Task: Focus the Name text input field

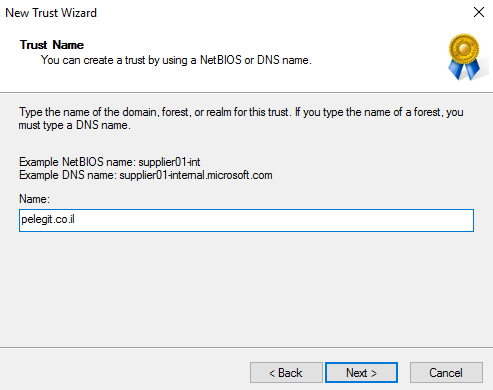Action: click(246, 220)
